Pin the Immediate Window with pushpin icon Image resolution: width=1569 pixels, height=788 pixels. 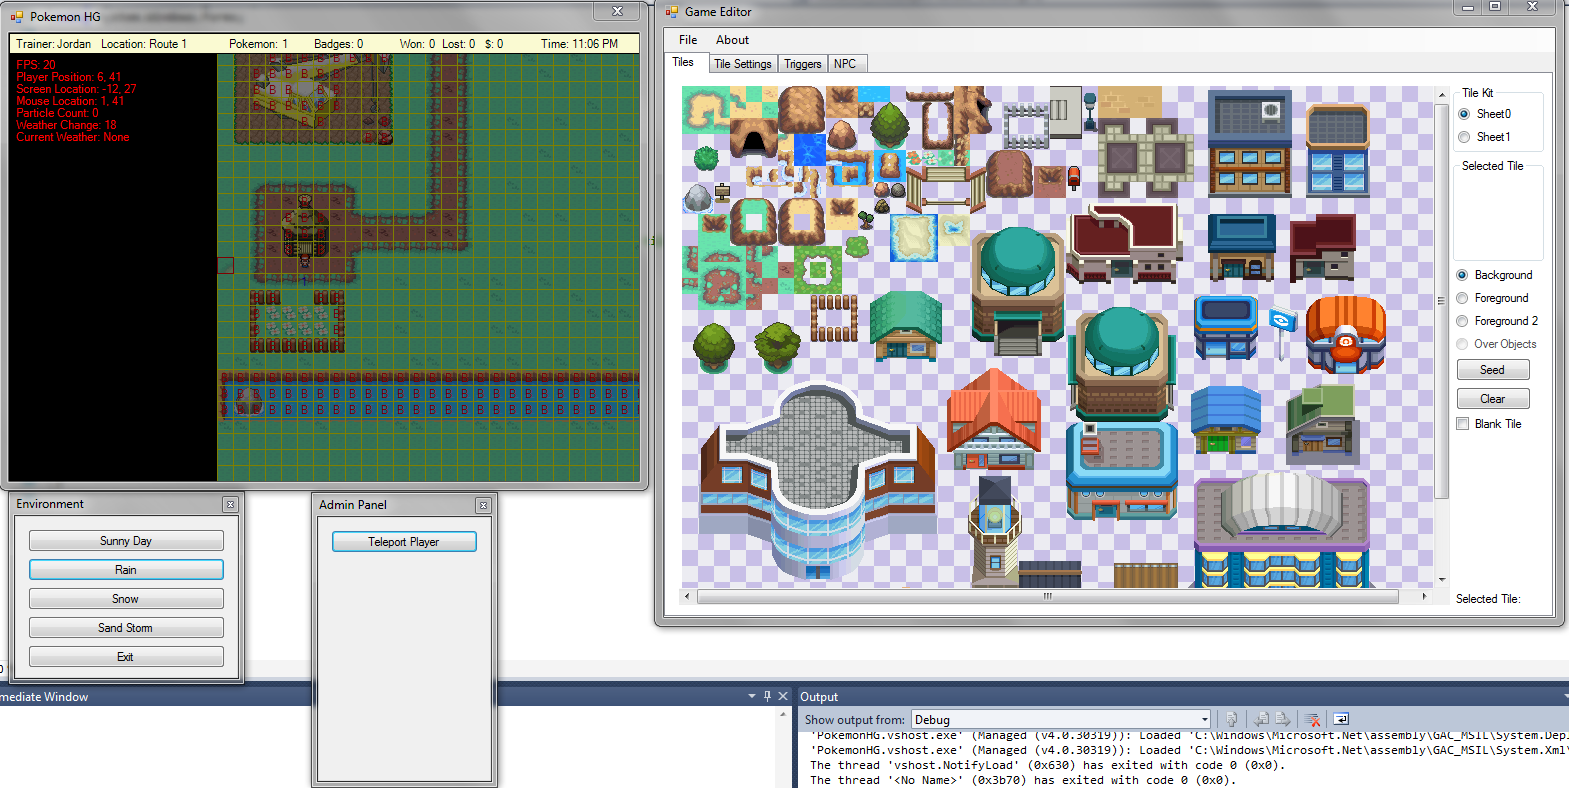coord(768,696)
